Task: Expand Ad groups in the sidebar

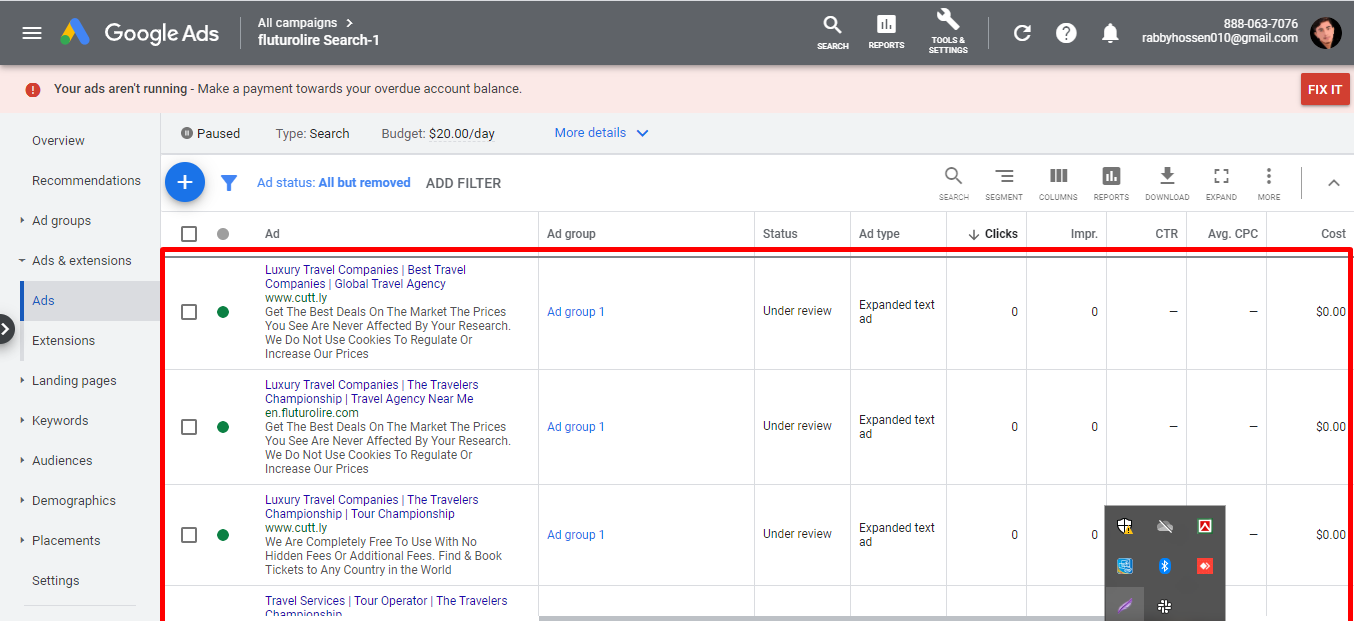Action: point(61,221)
